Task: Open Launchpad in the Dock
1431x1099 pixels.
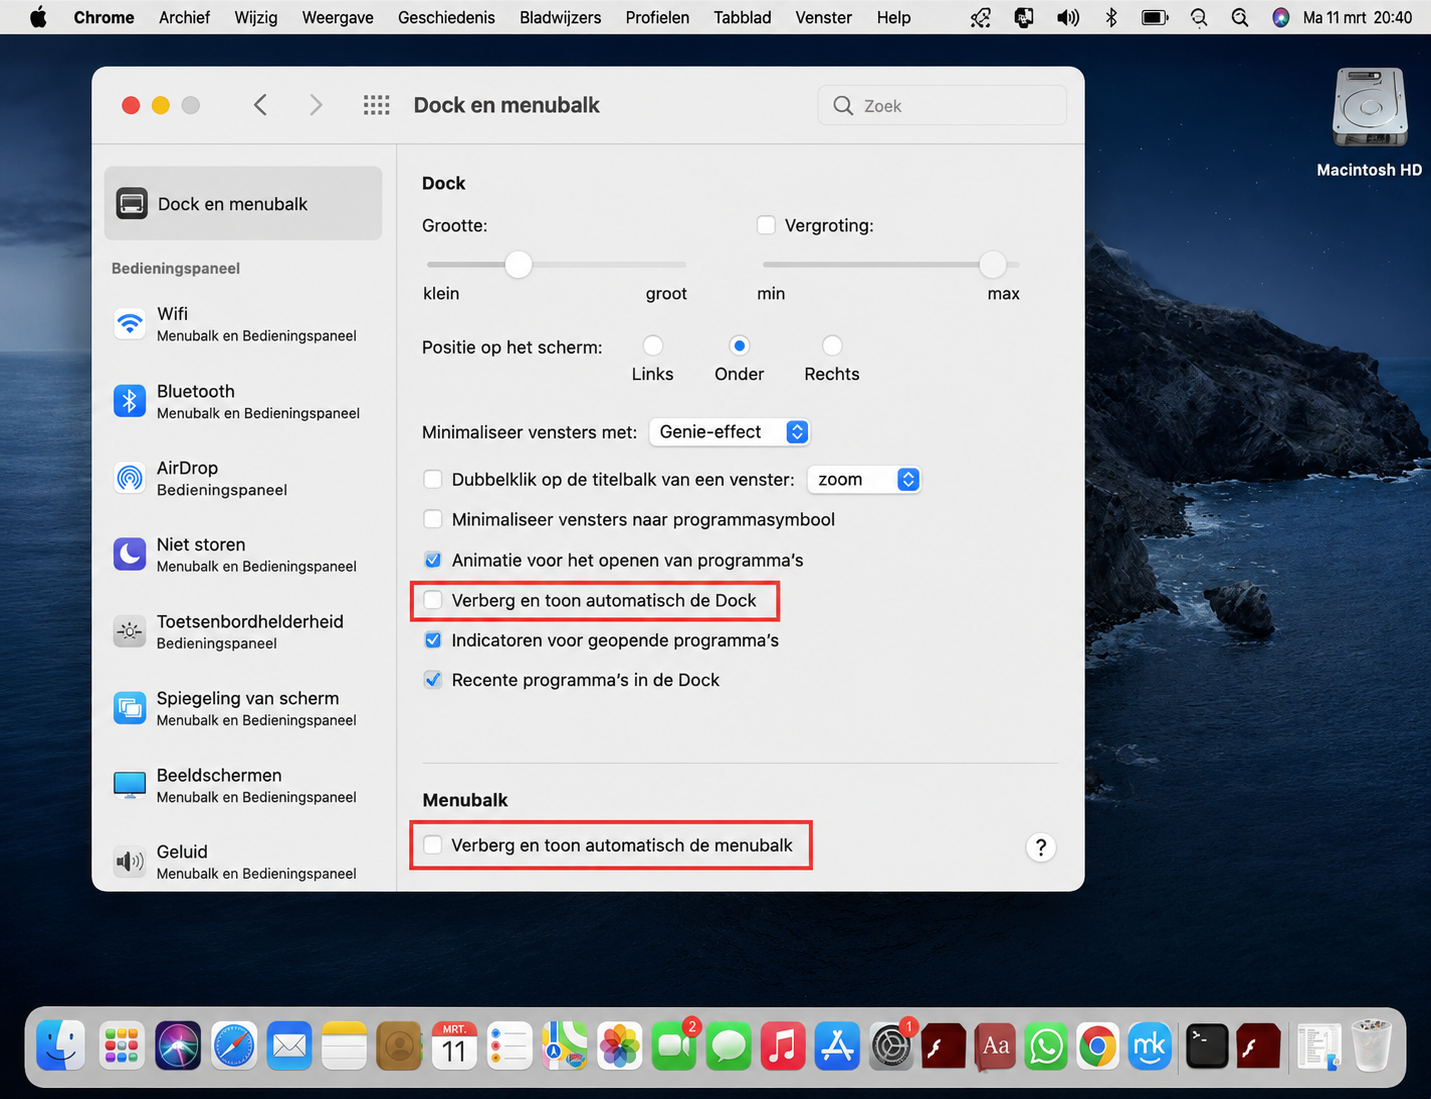Action: (122, 1046)
